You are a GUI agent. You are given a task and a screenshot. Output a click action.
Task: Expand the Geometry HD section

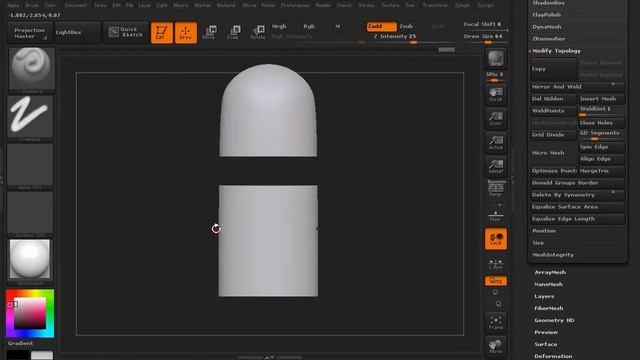coord(554,320)
